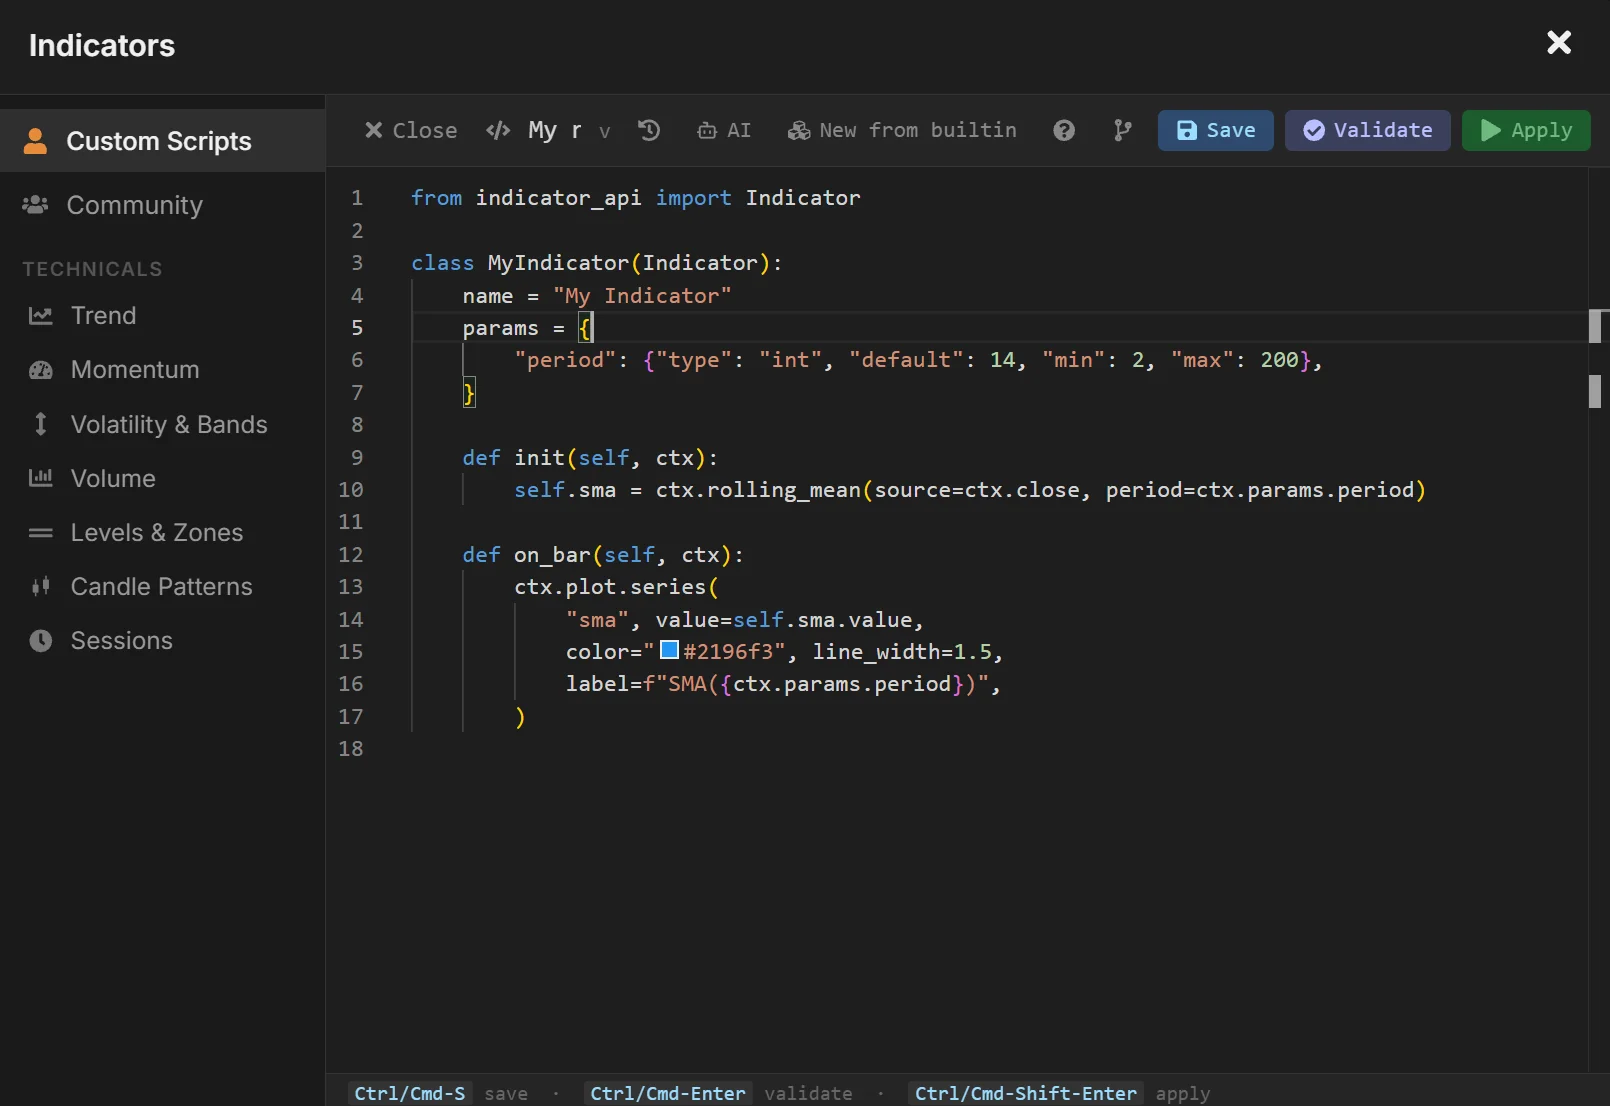Select Candle Patterns category

[163, 586]
